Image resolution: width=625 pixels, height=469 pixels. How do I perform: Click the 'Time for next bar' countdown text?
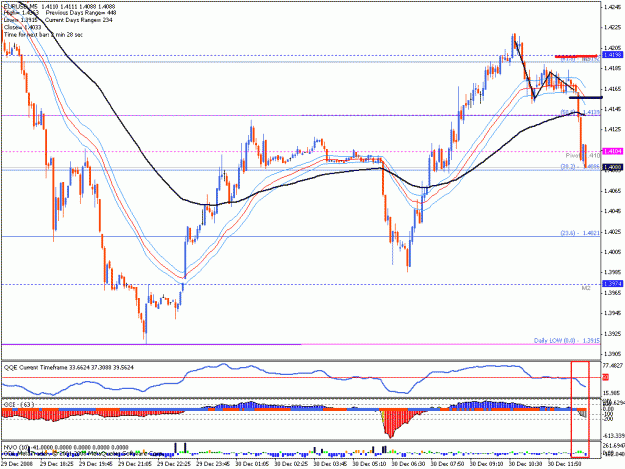pyautogui.click(x=43, y=35)
